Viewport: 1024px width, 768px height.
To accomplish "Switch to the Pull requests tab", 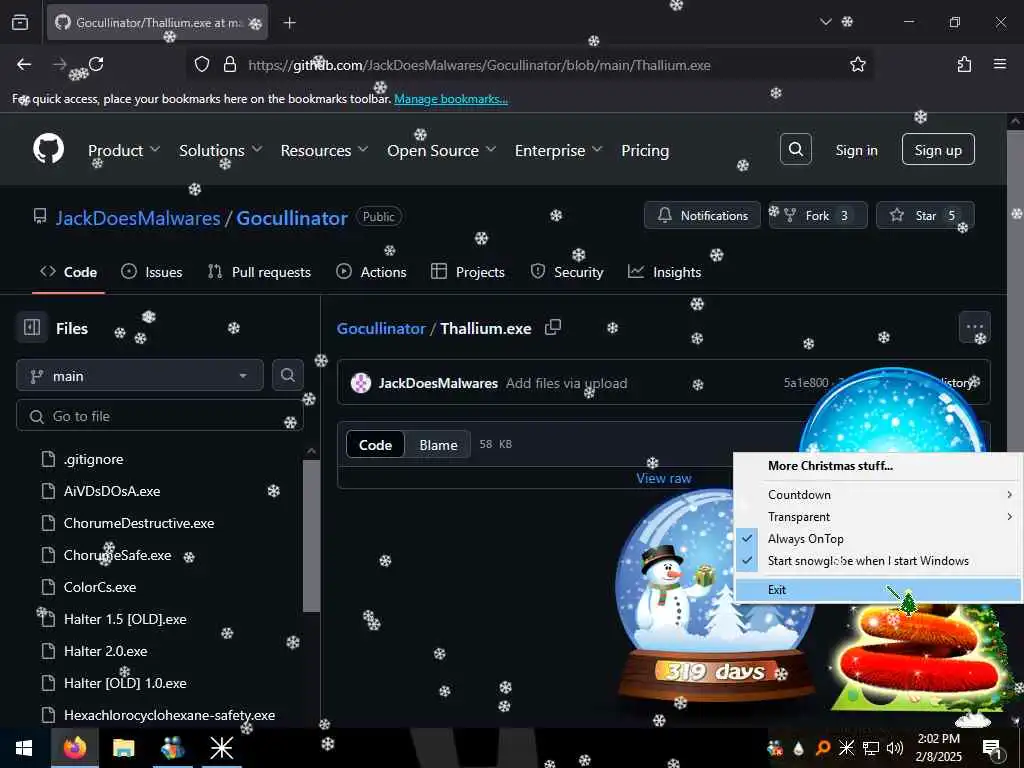I will [x=259, y=272].
